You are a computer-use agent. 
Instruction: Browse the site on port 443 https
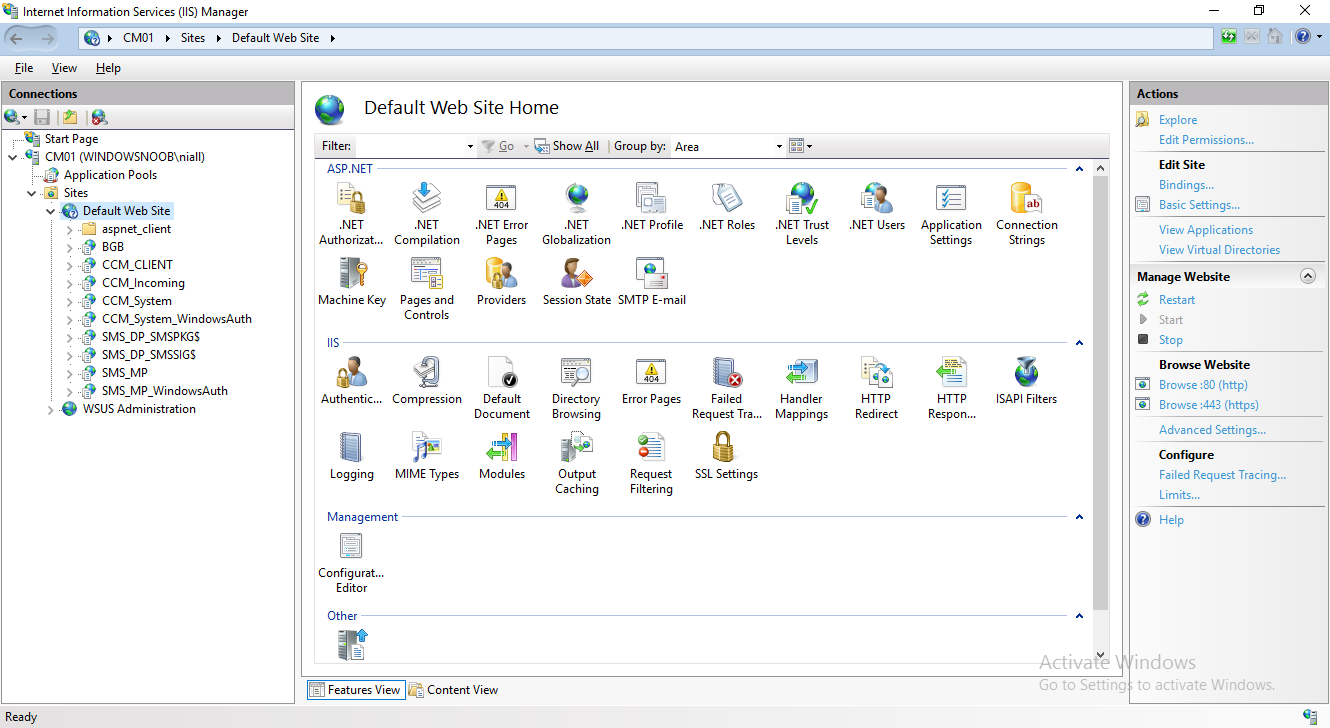(x=1209, y=405)
